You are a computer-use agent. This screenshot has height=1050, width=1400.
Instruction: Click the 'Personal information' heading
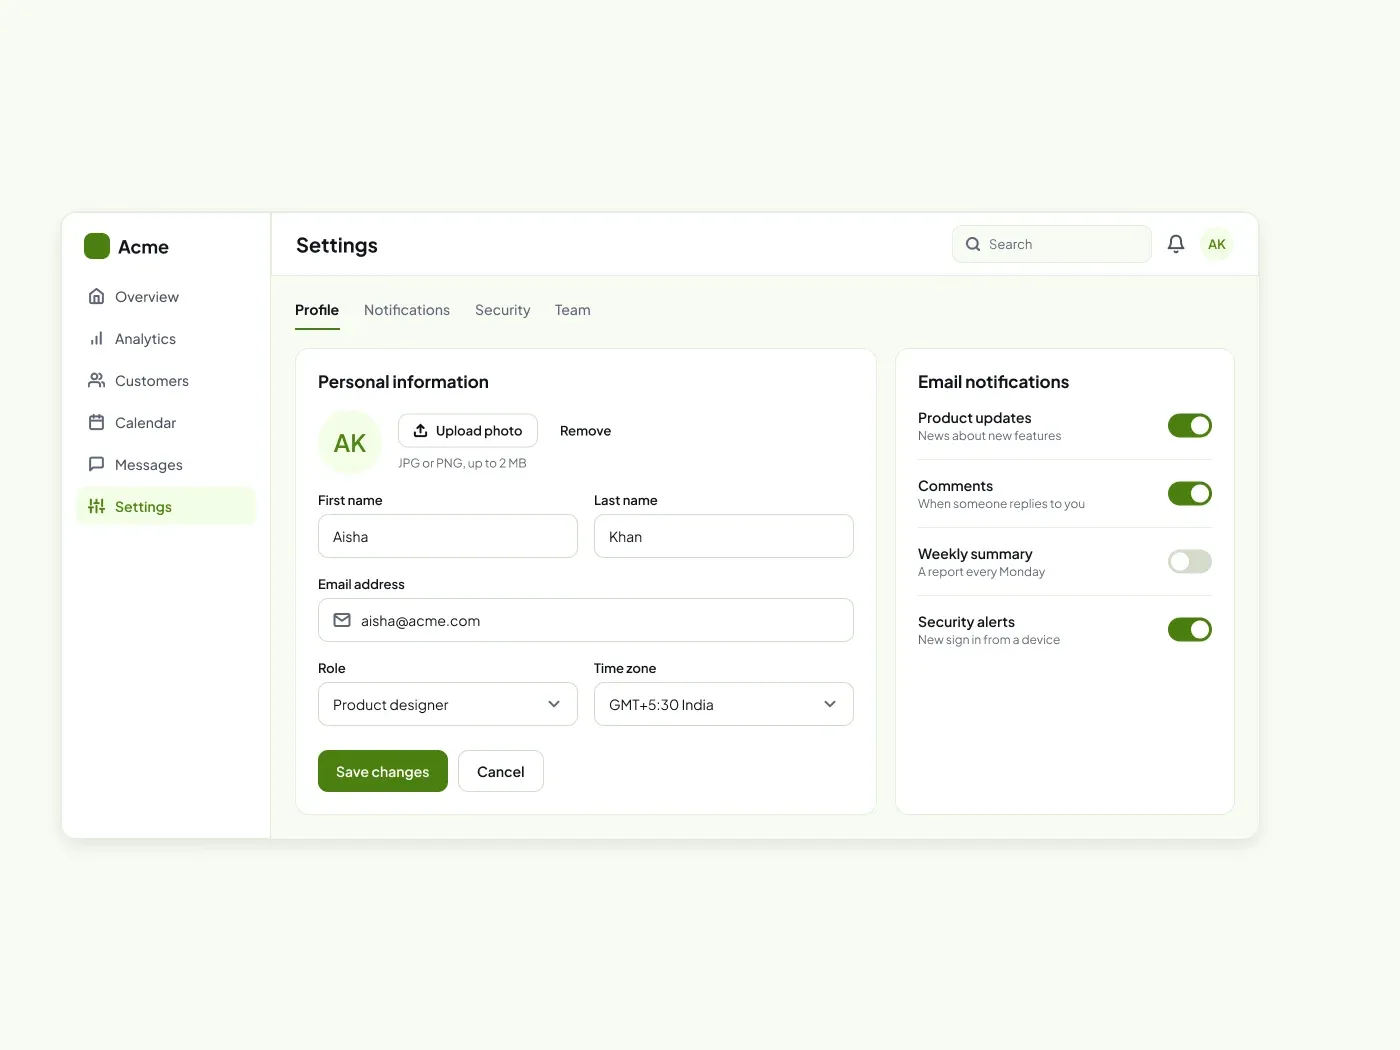[x=403, y=382]
